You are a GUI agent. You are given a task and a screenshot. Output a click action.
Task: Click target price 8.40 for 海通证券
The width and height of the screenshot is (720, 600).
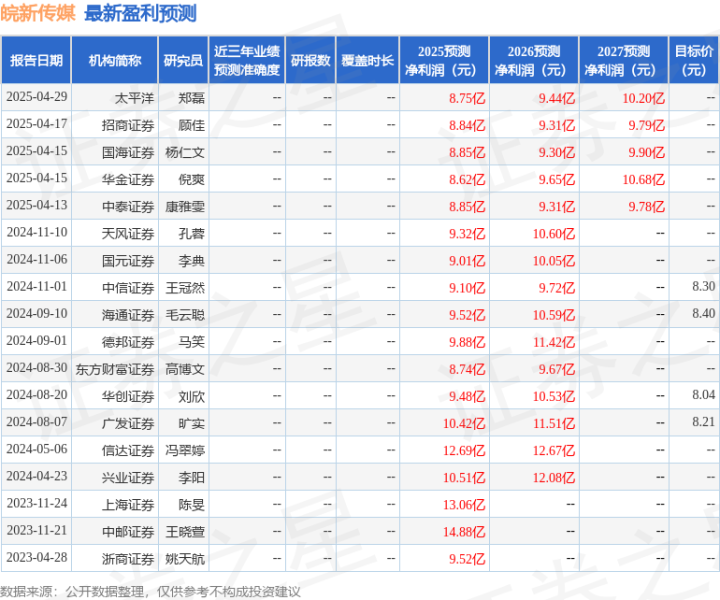703,314
